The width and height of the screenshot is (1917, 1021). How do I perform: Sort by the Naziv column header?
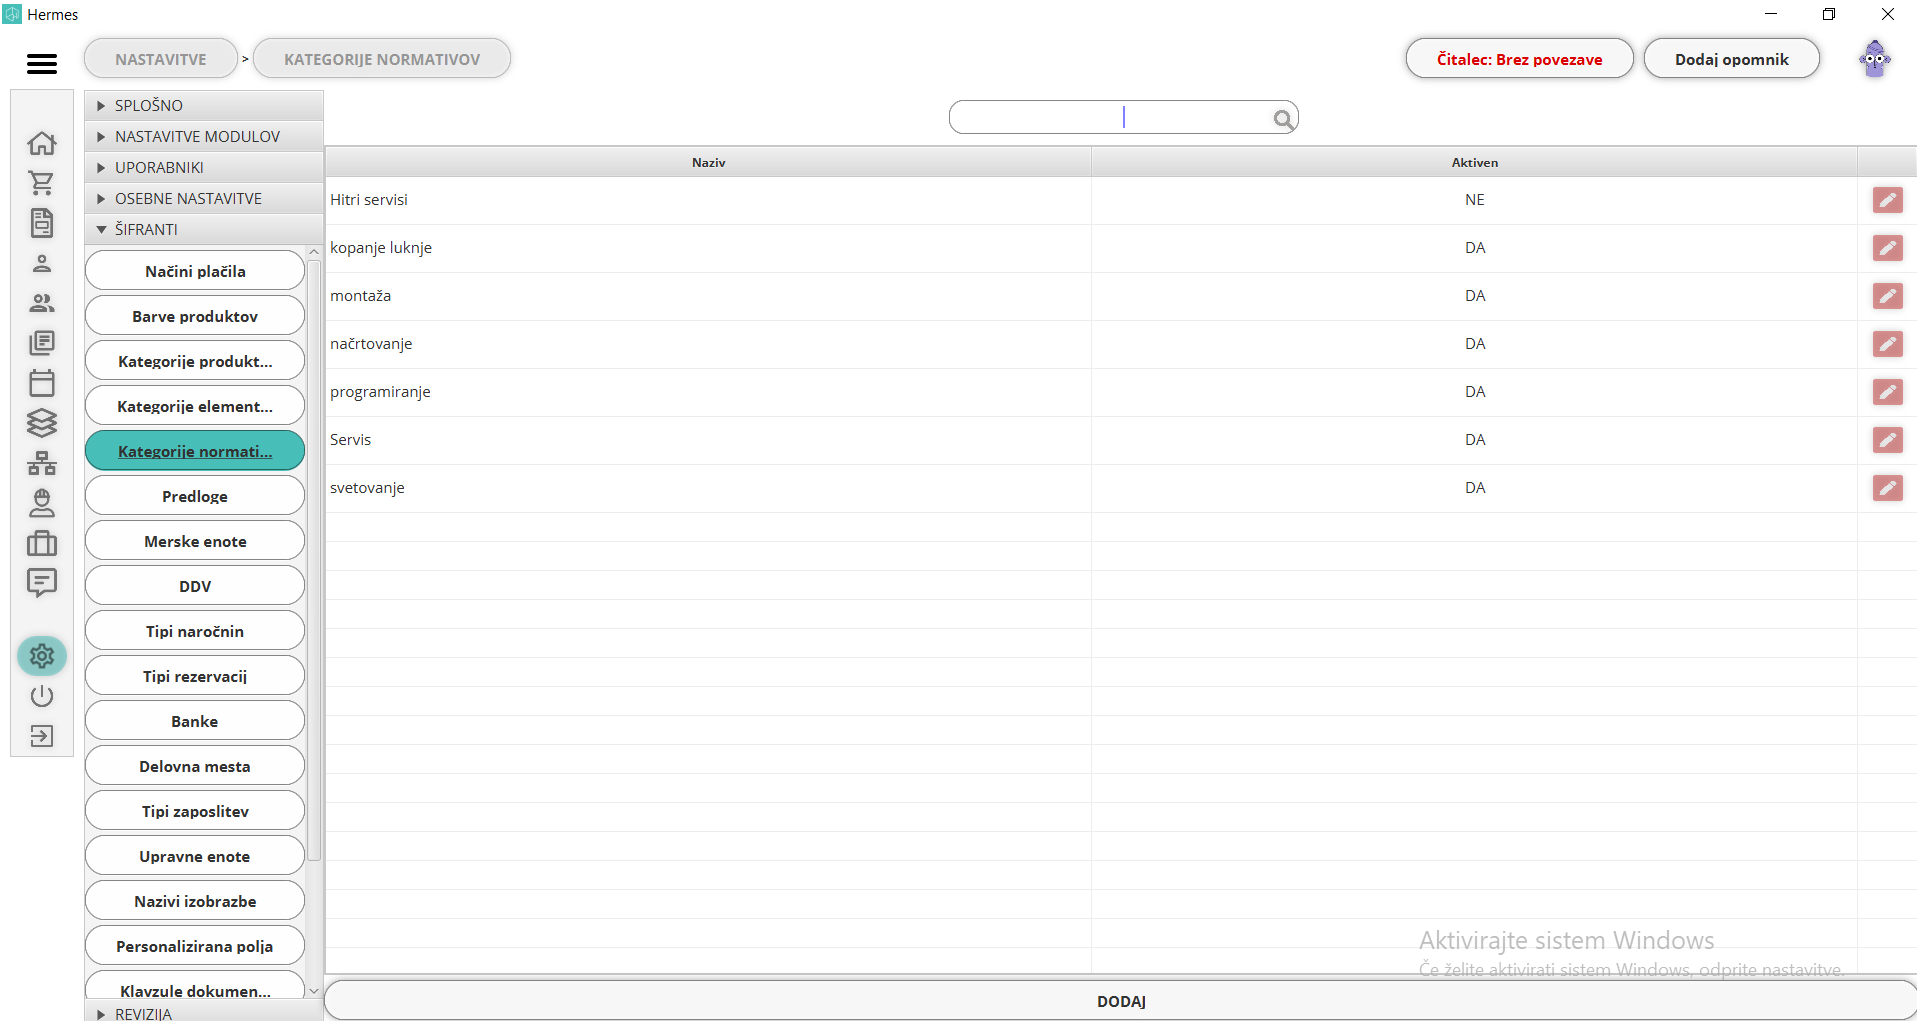(708, 162)
